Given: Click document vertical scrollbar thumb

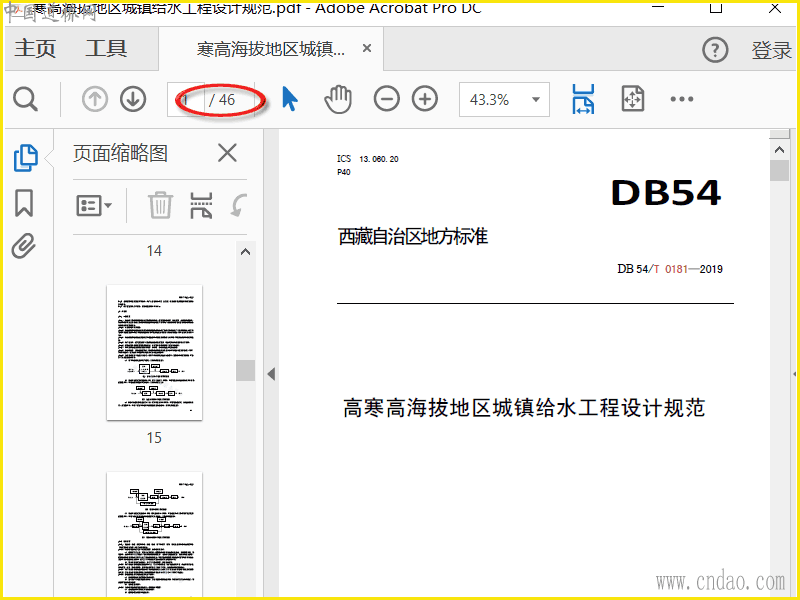Looking at the screenshot, I should click(x=779, y=170).
